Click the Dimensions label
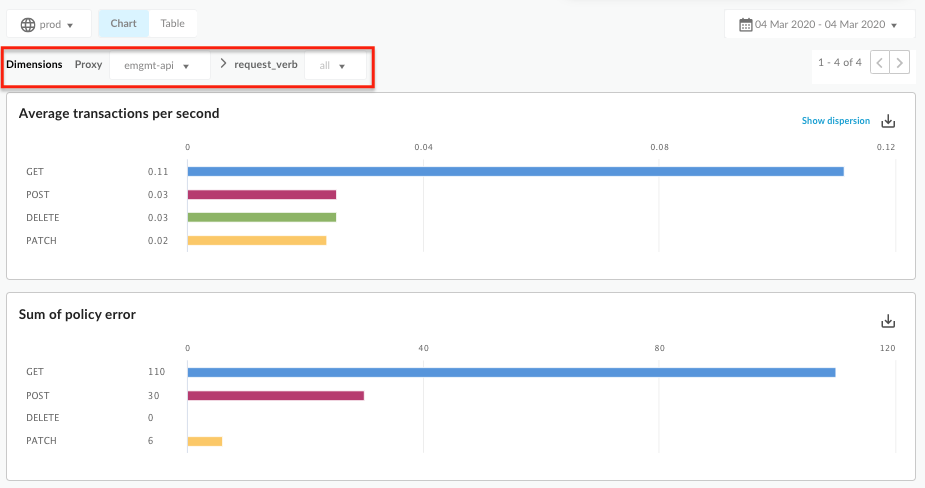Viewport: 925px width, 488px height. pyautogui.click(x=35, y=64)
